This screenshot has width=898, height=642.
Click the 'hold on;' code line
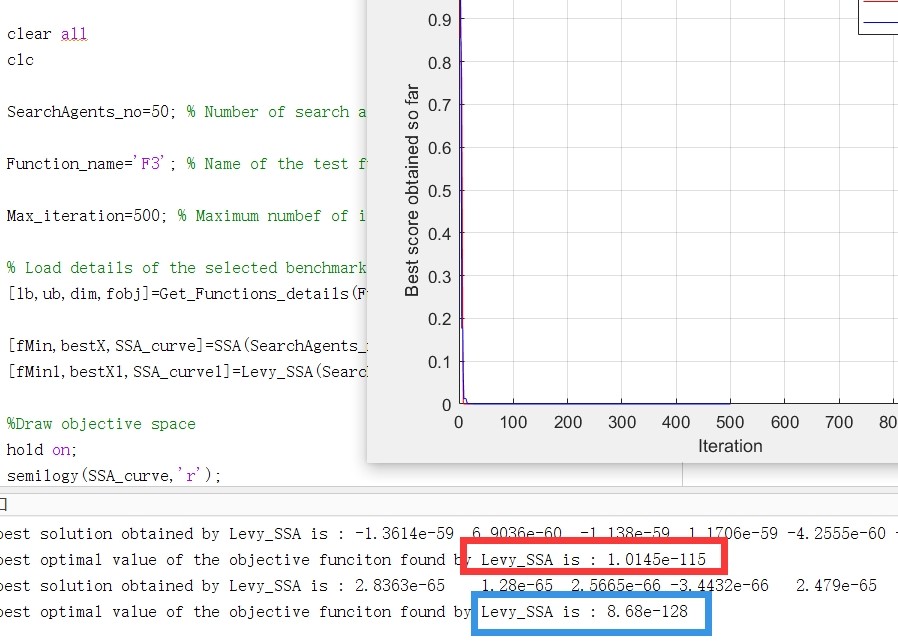41,450
